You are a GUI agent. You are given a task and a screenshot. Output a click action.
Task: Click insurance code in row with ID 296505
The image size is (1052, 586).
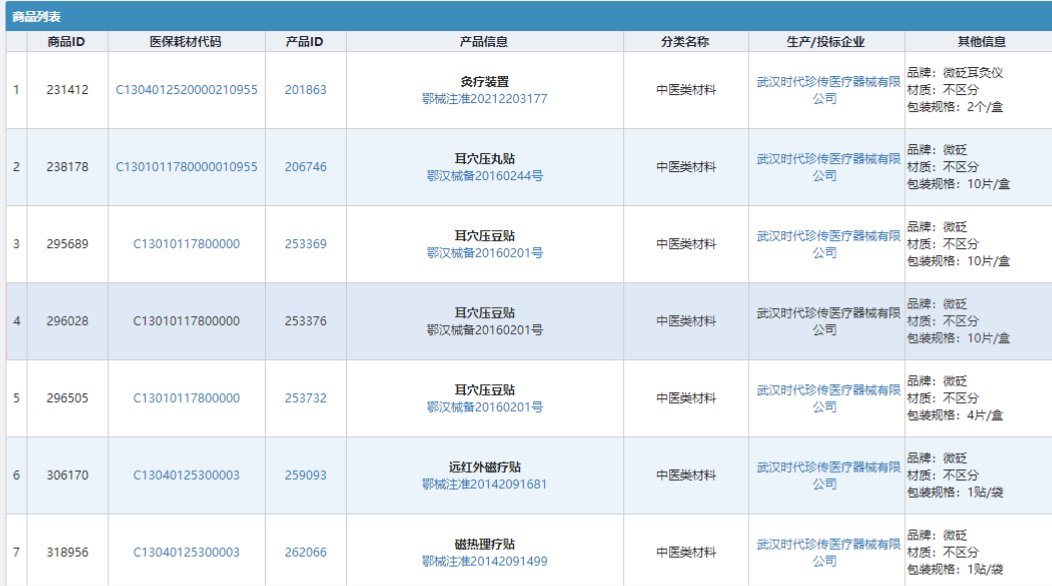coord(187,399)
